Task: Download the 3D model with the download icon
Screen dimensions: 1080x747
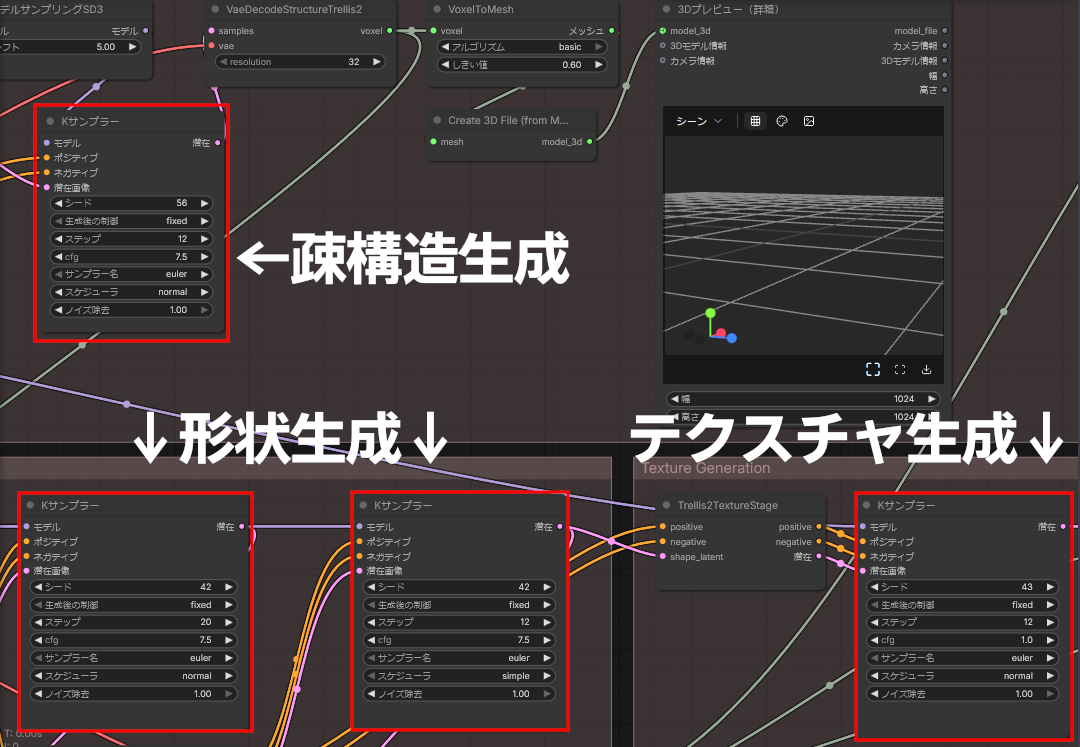Action: click(926, 370)
